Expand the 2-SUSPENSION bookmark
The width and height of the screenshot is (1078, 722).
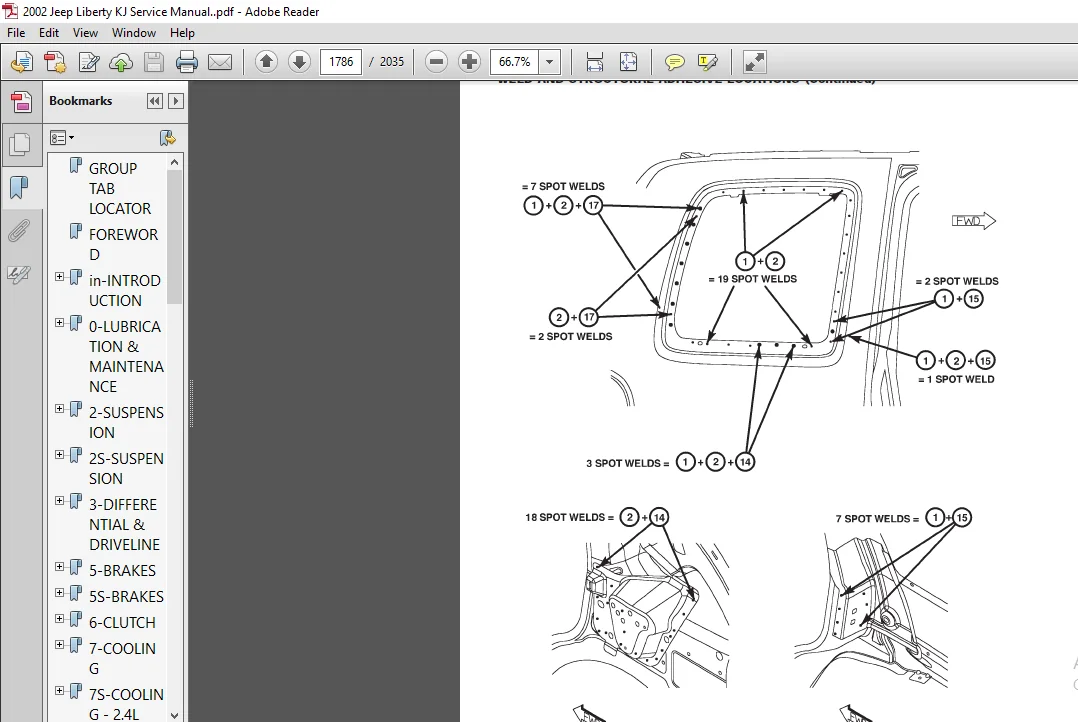pos(60,408)
